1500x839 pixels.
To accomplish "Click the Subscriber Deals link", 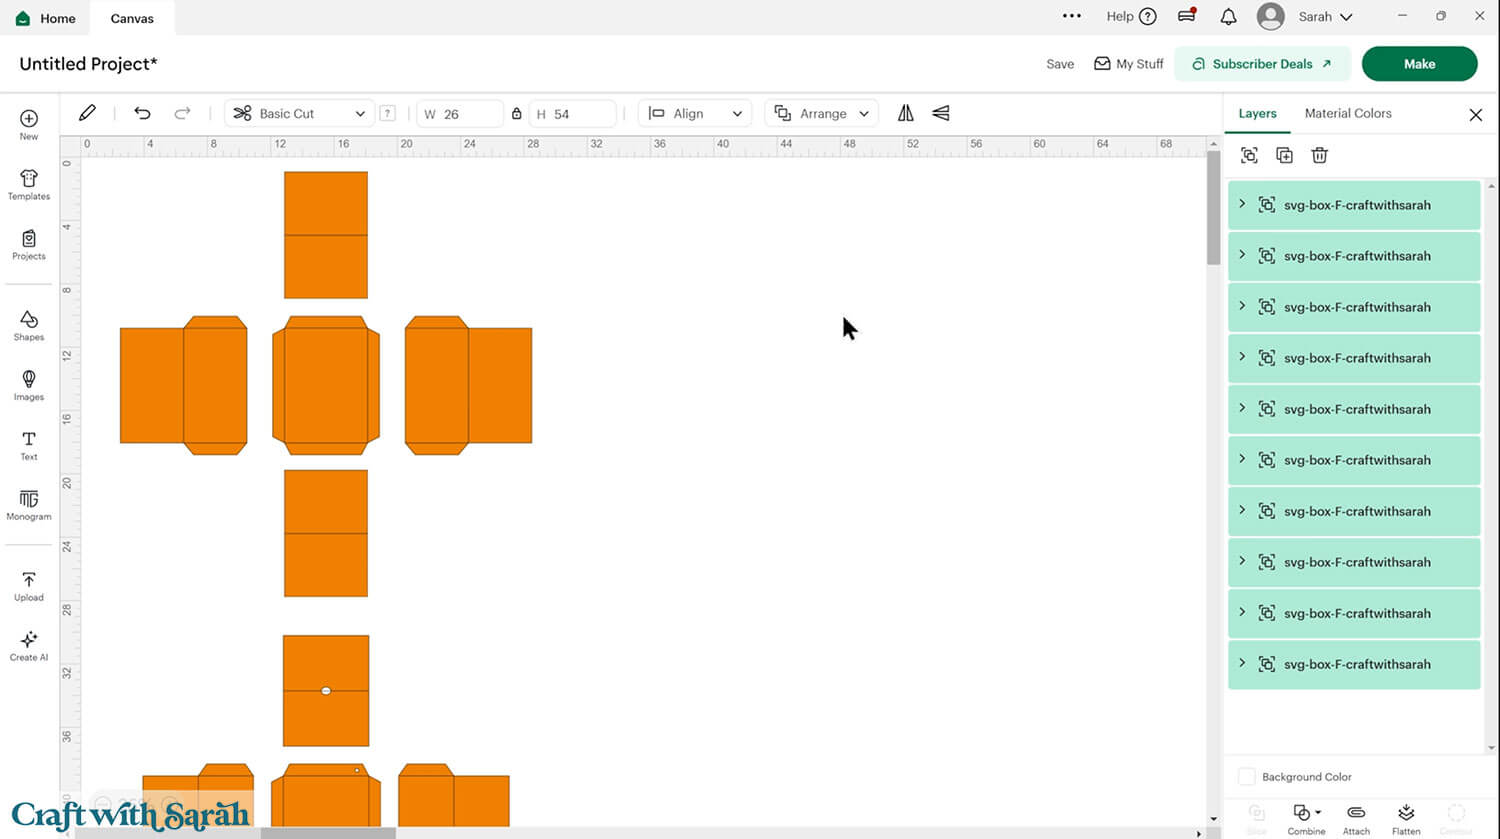I will (x=1261, y=64).
